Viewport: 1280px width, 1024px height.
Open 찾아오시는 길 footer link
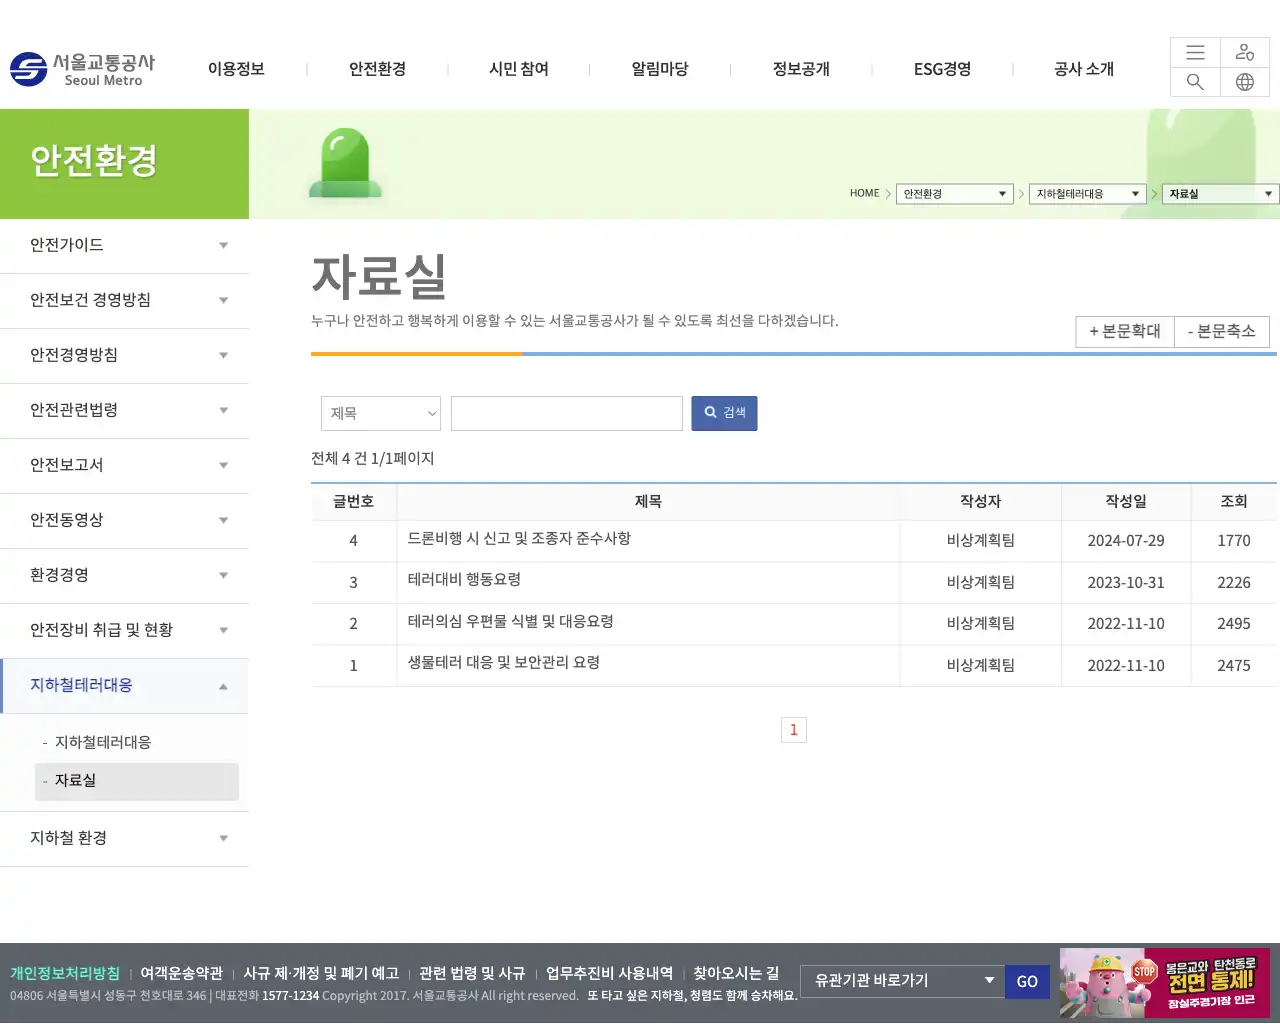[736, 973]
